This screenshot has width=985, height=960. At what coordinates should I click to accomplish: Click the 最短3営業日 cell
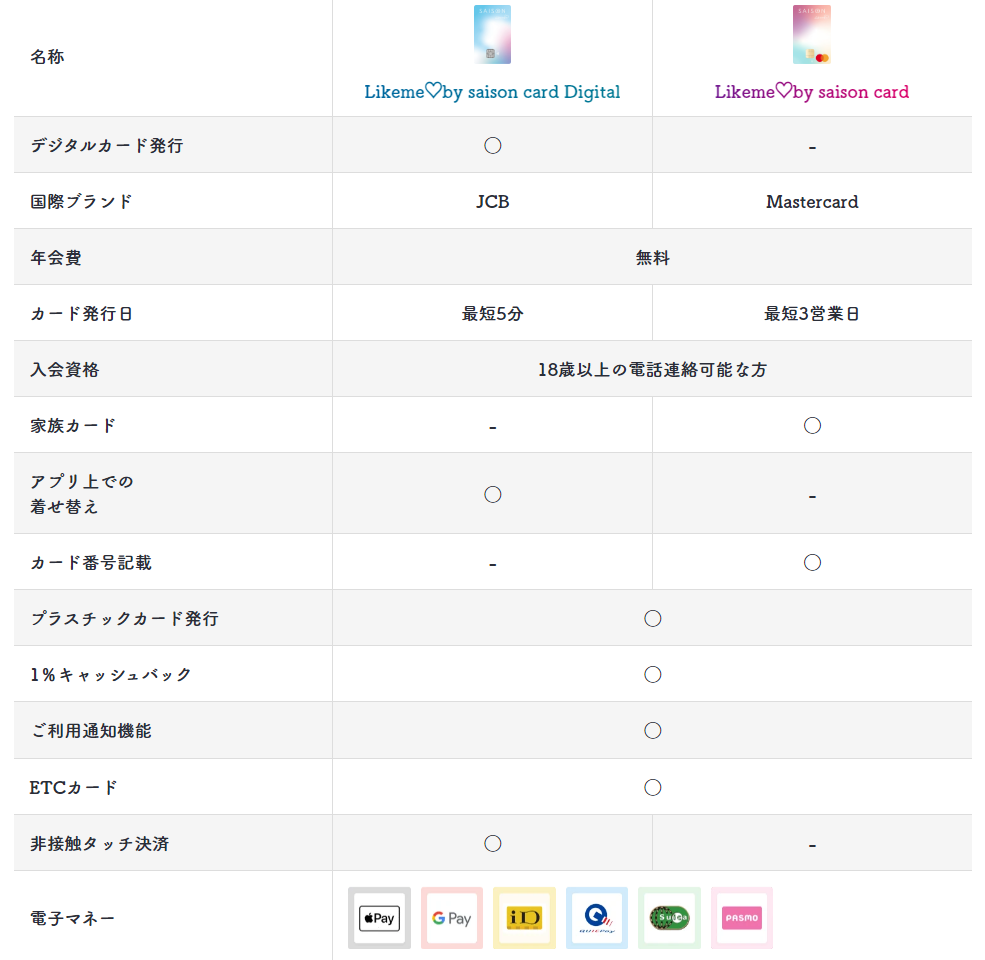(812, 314)
